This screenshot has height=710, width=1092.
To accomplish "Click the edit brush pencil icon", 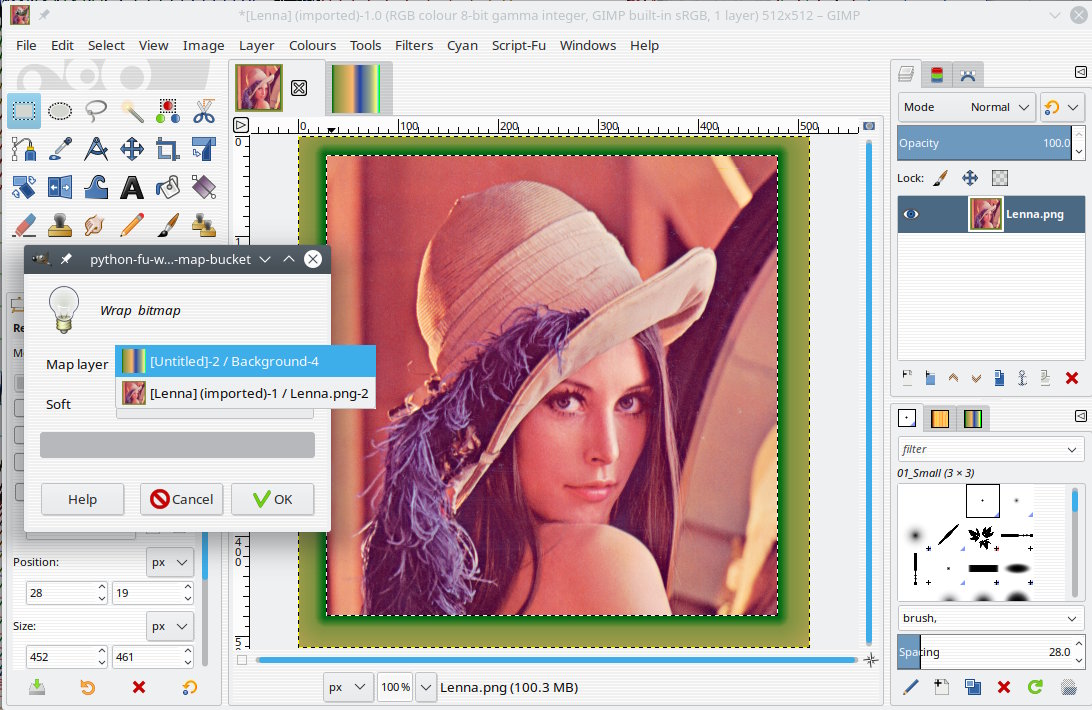I will (910, 687).
